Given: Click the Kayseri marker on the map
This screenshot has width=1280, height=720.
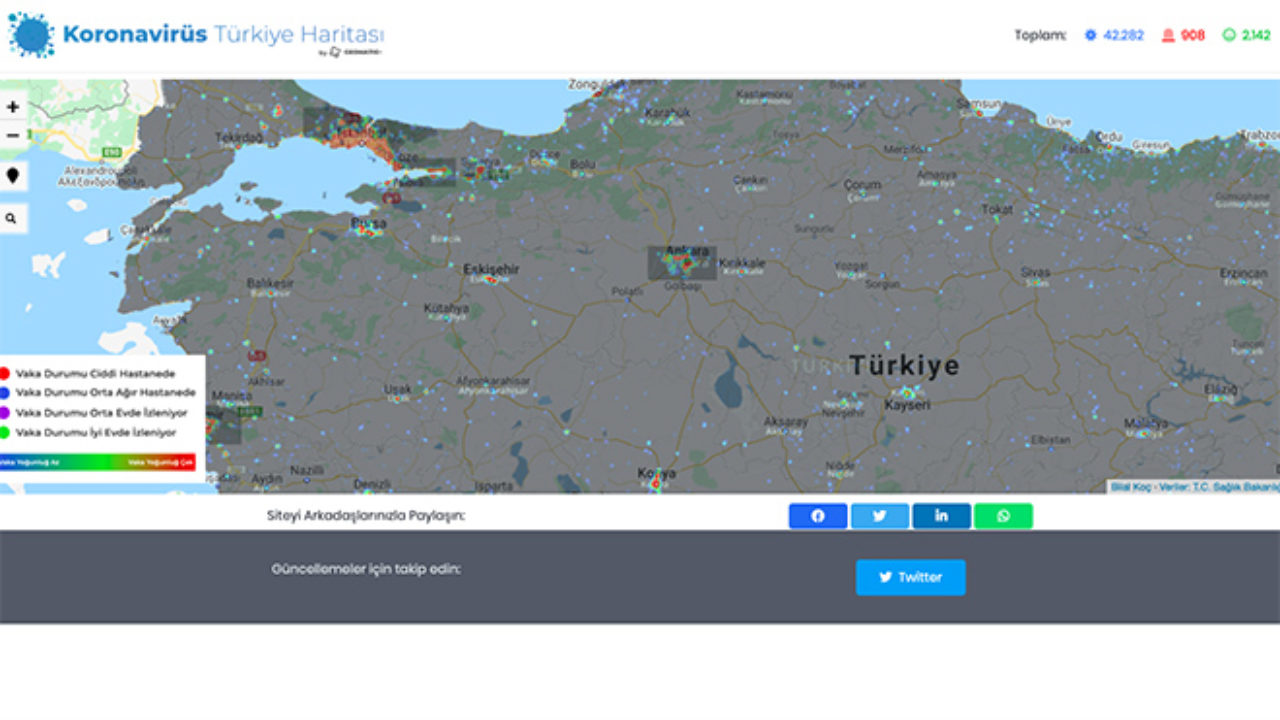Looking at the screenshot, I should point(908,393).
